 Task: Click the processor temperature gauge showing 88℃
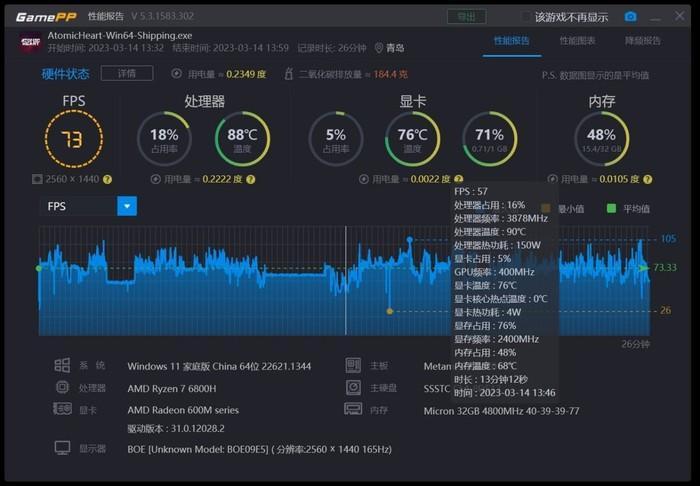[242, 139]
